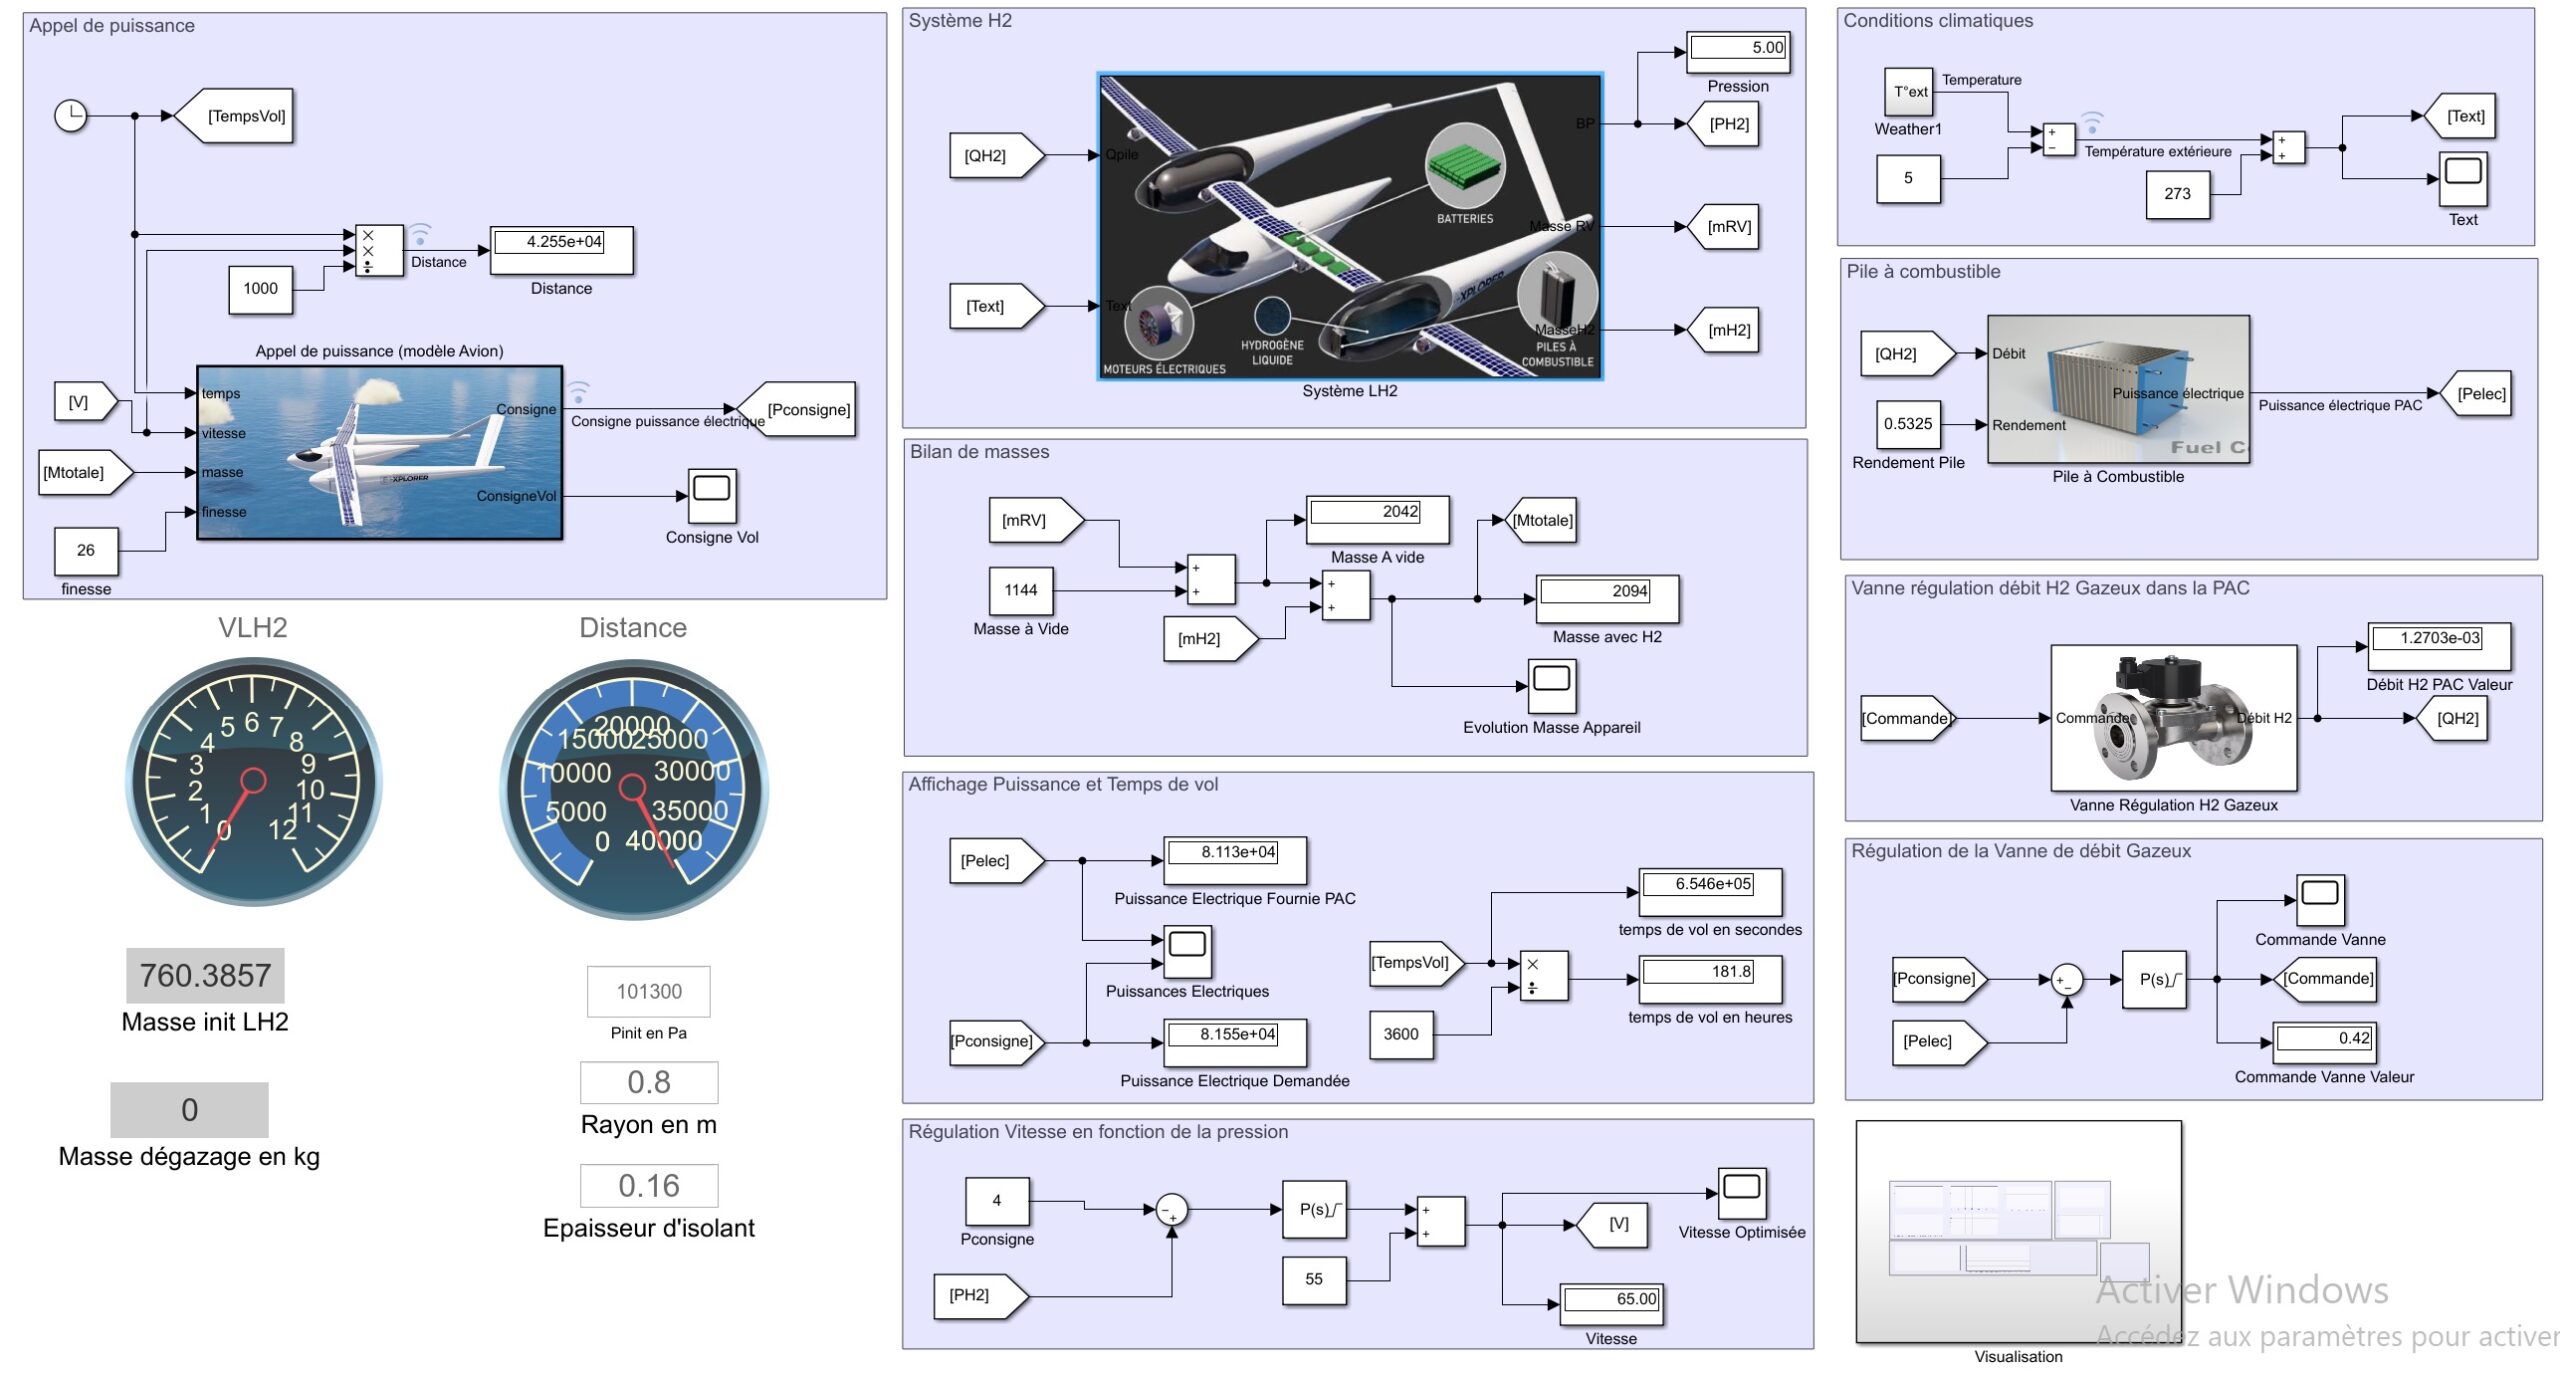
Task: Open the Puissances Electriques scope icon
Action: click(1187, 950)
